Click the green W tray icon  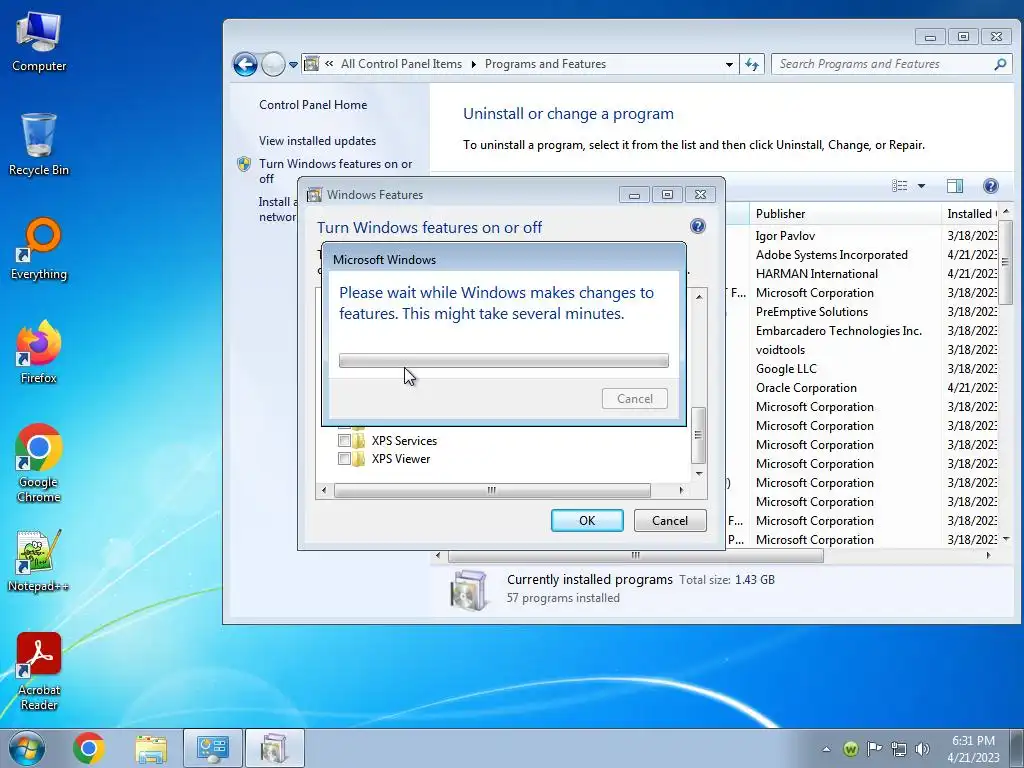(850, 748)
